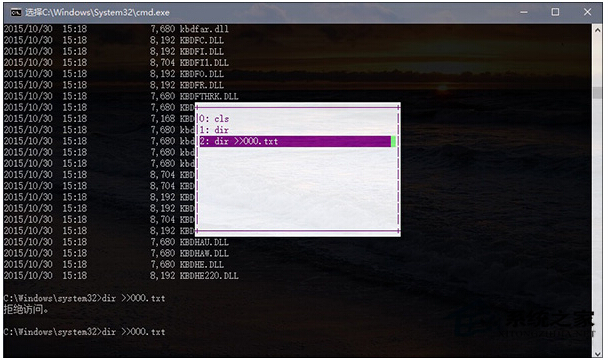Click file name KBDFI.DLL
Screen dimensions: 608x362
pos(202,51)
